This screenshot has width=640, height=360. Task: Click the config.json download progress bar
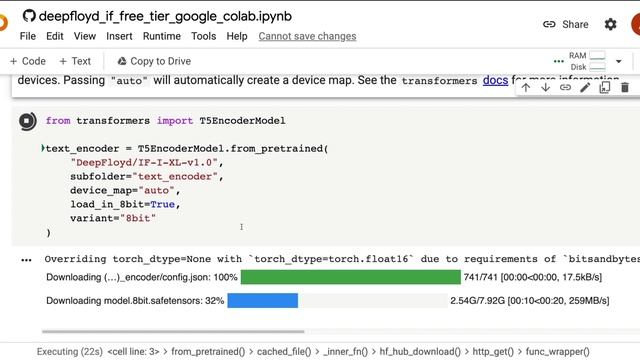tap(351, 277)
